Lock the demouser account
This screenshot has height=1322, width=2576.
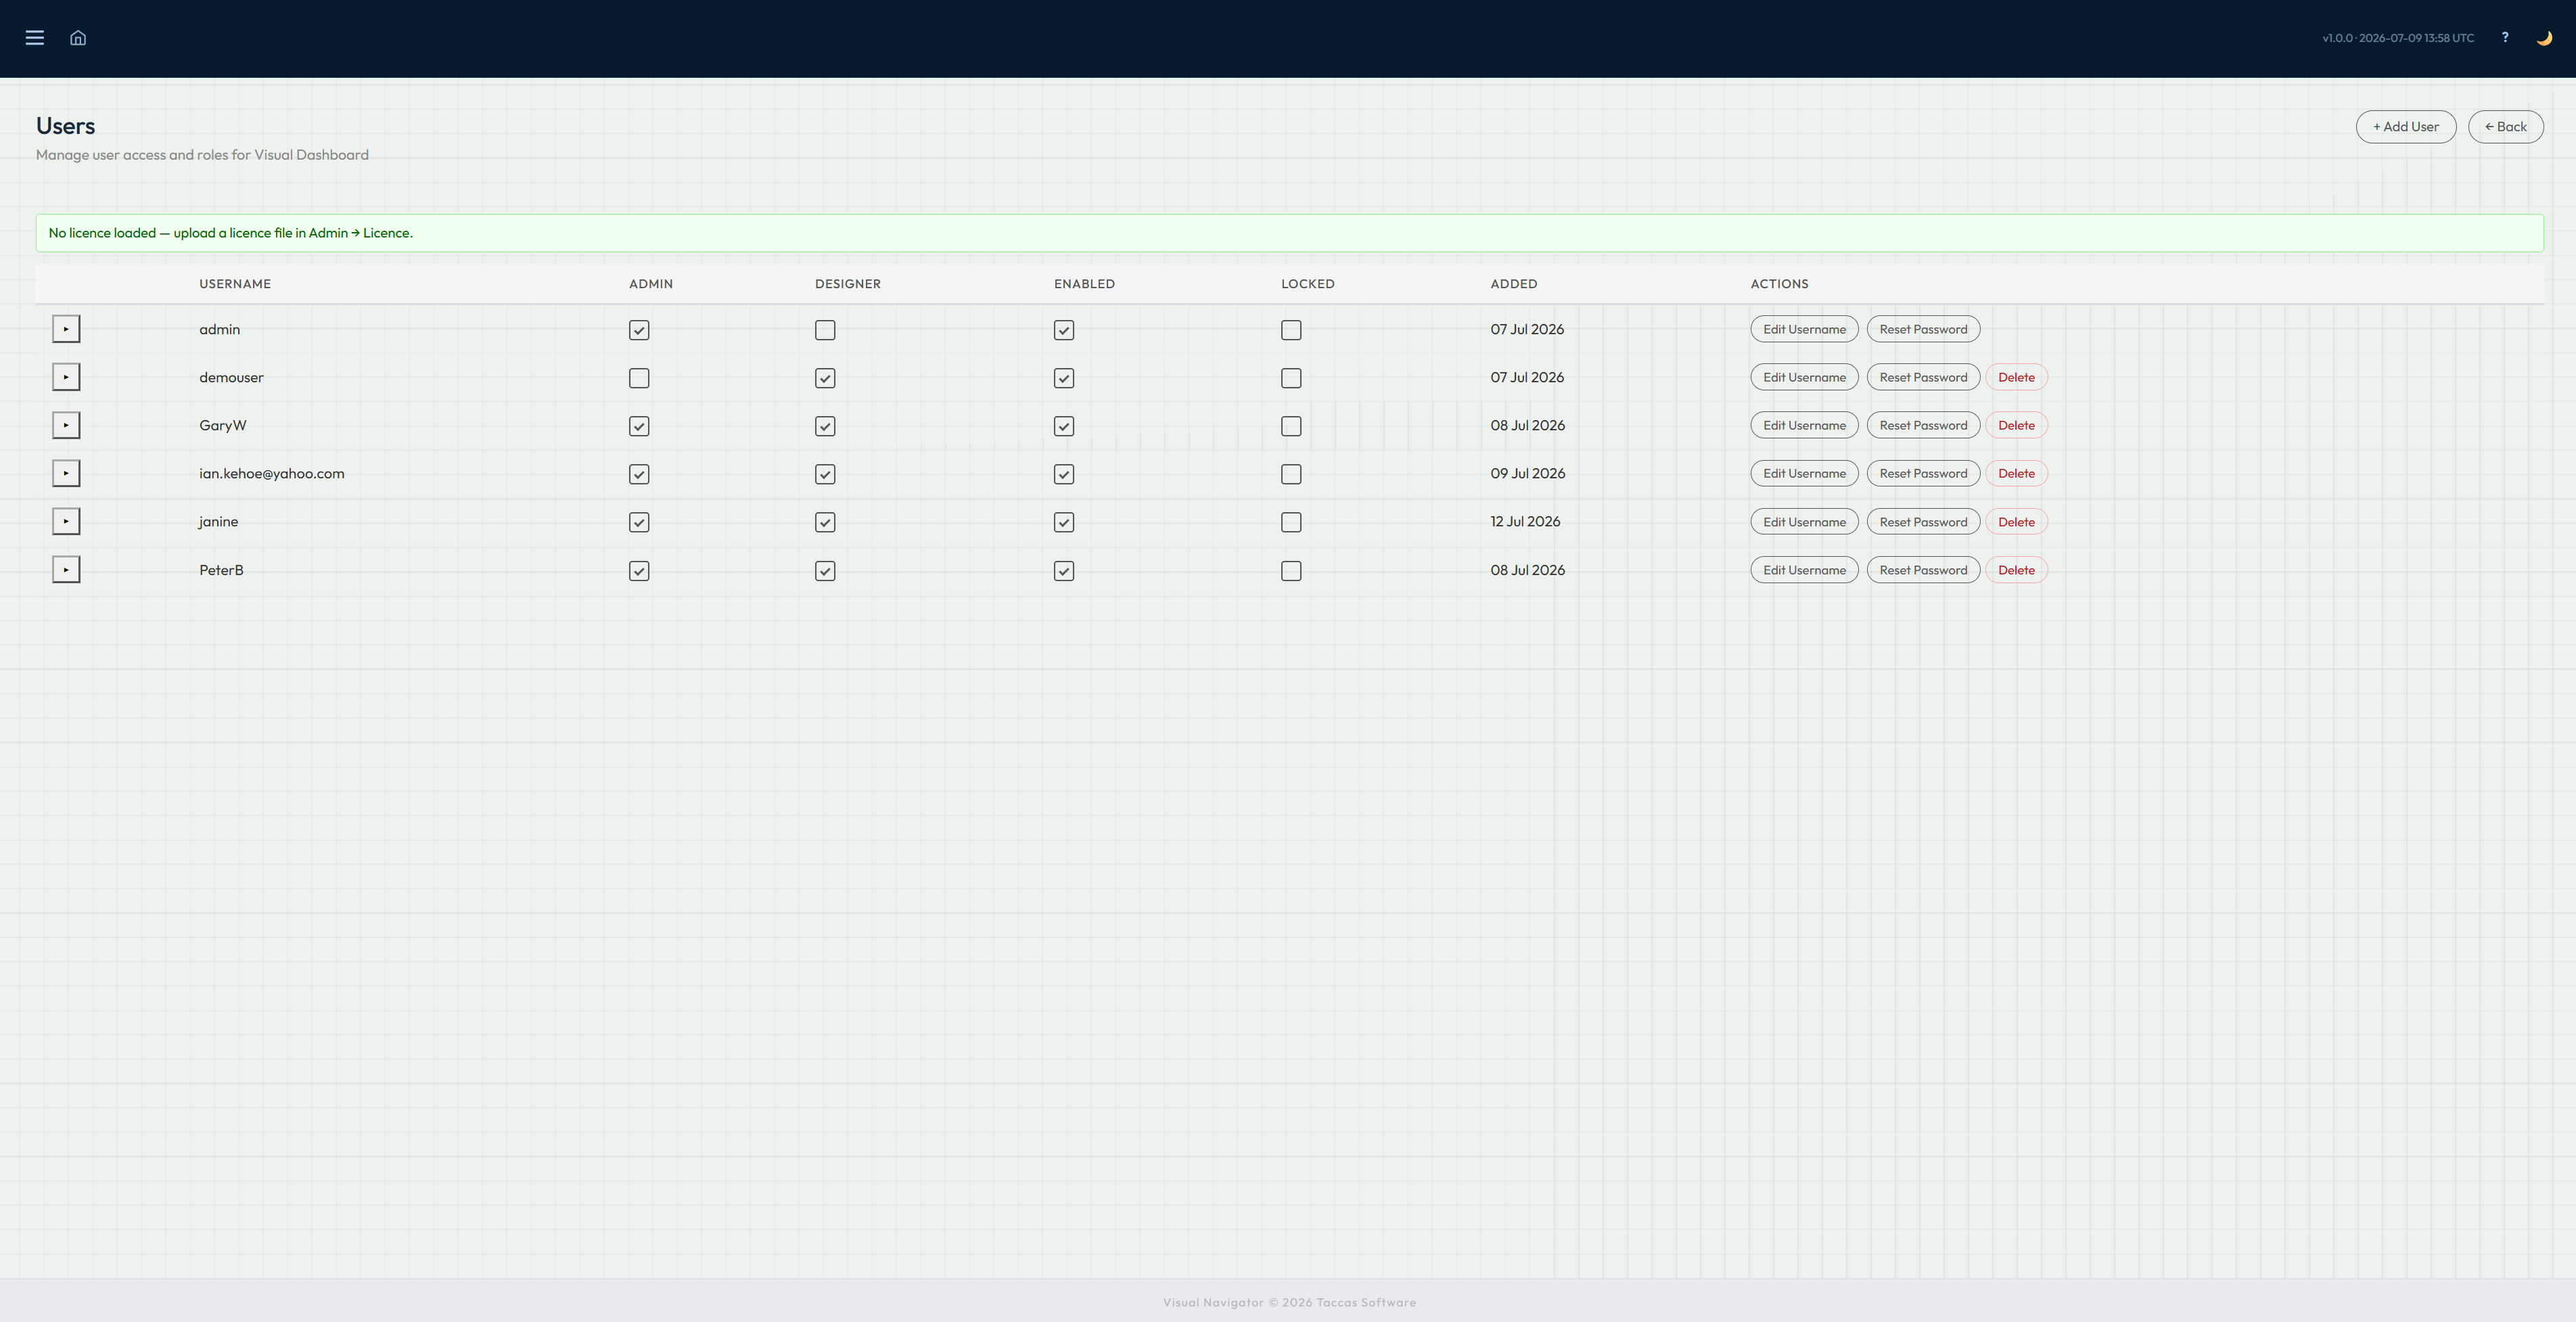click(x=1291, y=378)
